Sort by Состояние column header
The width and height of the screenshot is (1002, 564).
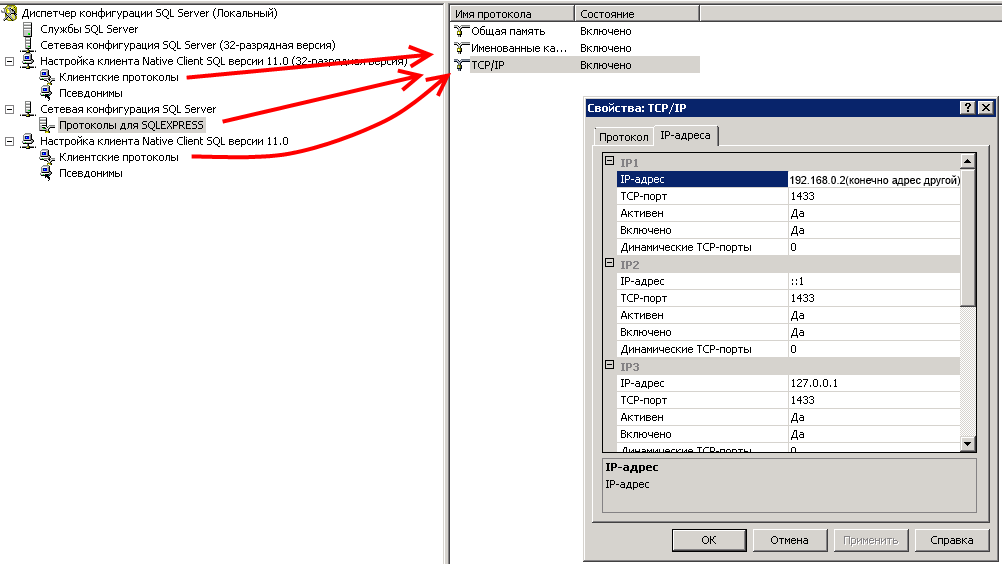(637, 13)
